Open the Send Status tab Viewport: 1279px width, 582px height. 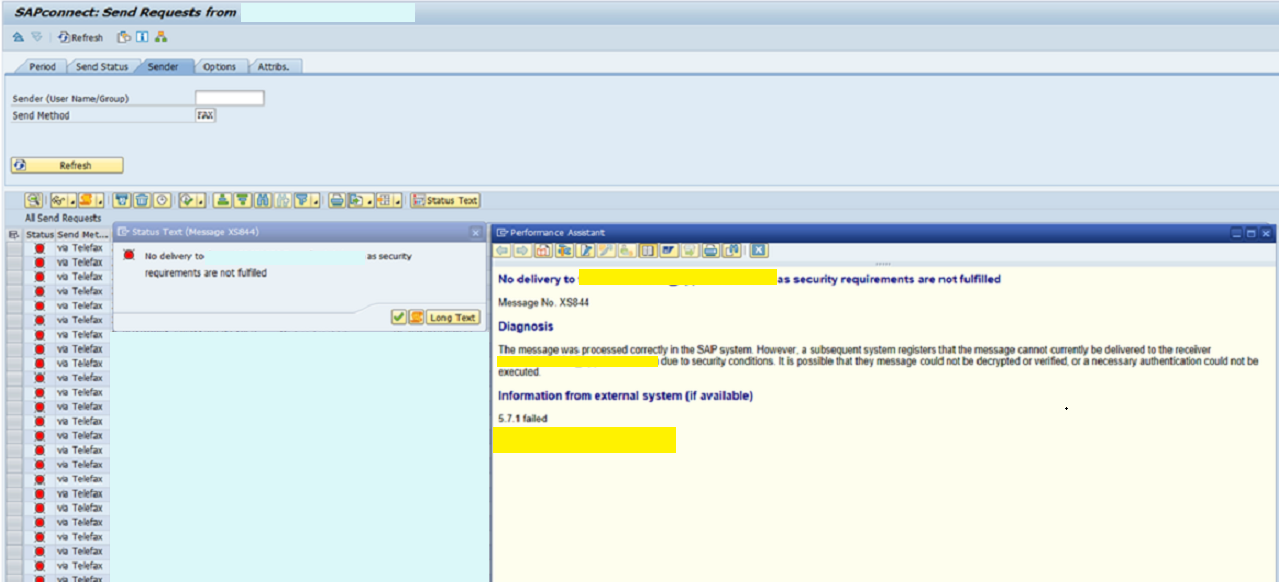(102, 67)
